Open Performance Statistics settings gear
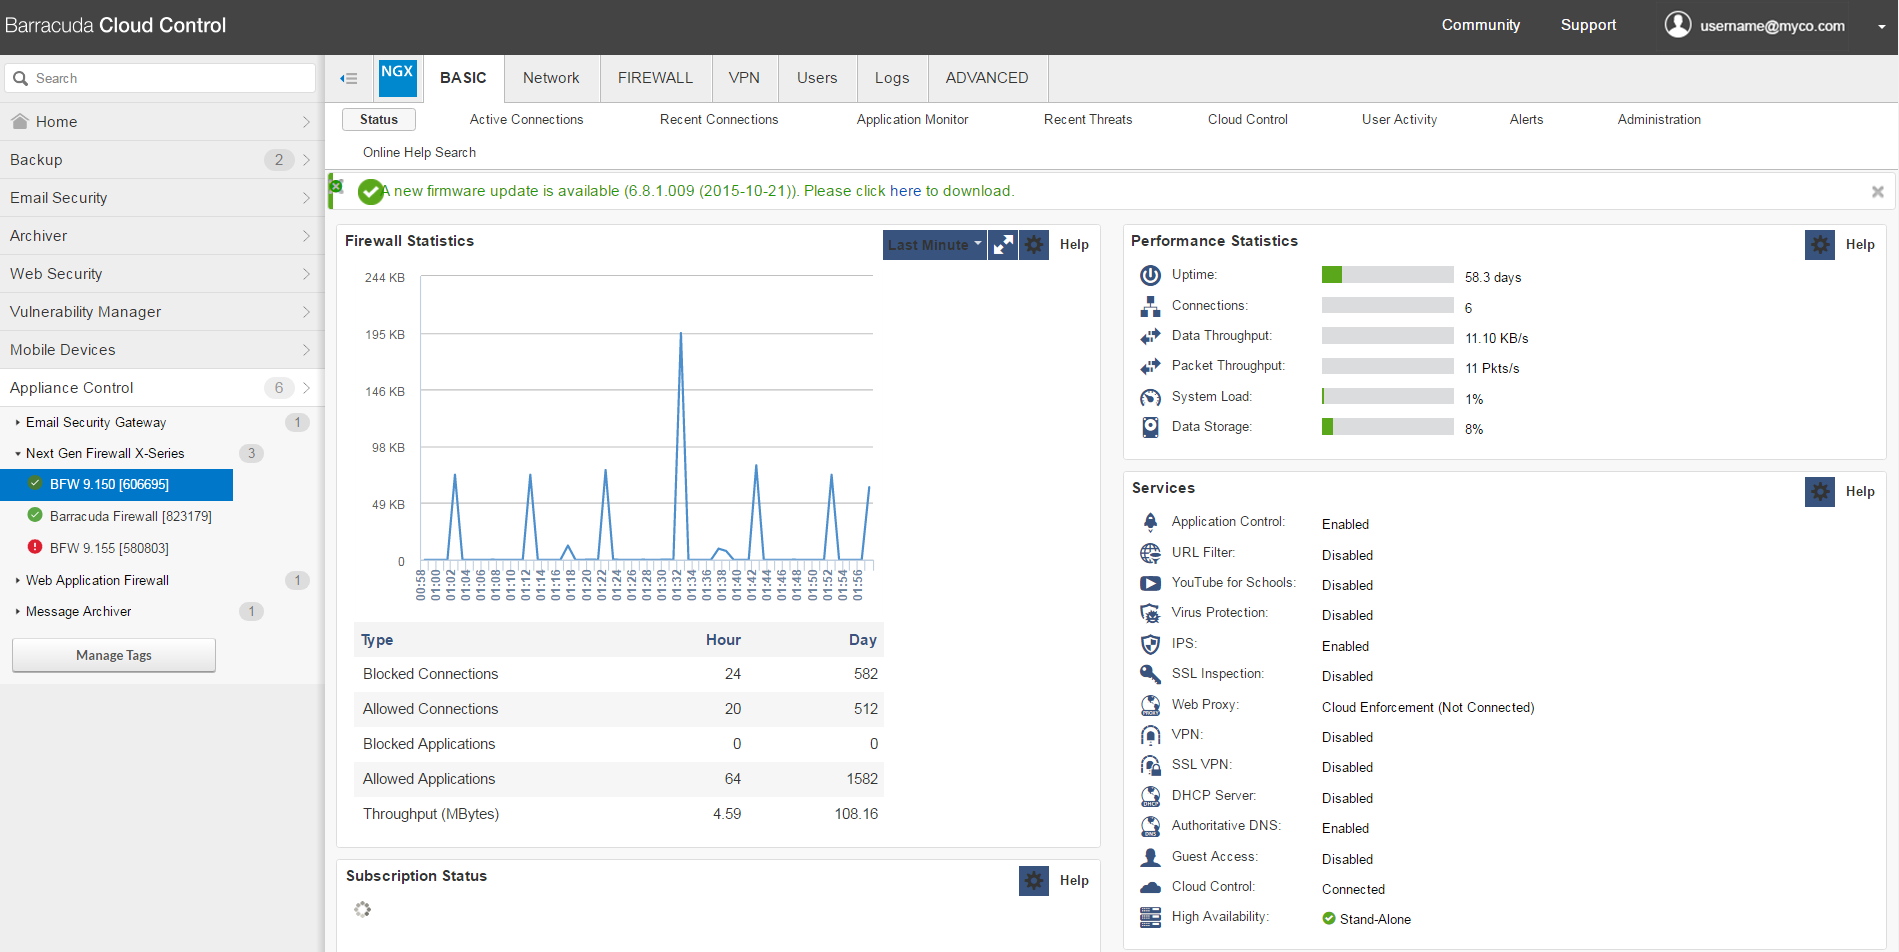The height and width of the screenshot is (952, 1899). coord(1820,244)
